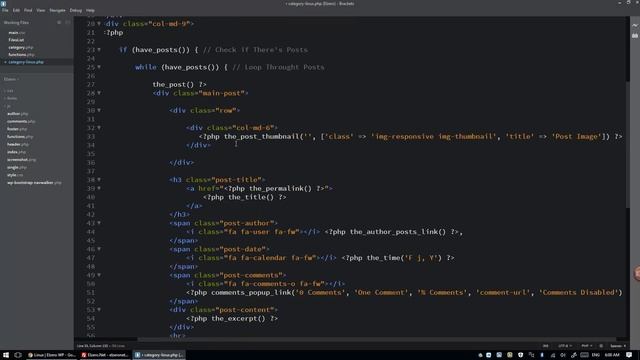Open the Find menu
The width and height of the screenshot is (640, 360).
[28, 10]
